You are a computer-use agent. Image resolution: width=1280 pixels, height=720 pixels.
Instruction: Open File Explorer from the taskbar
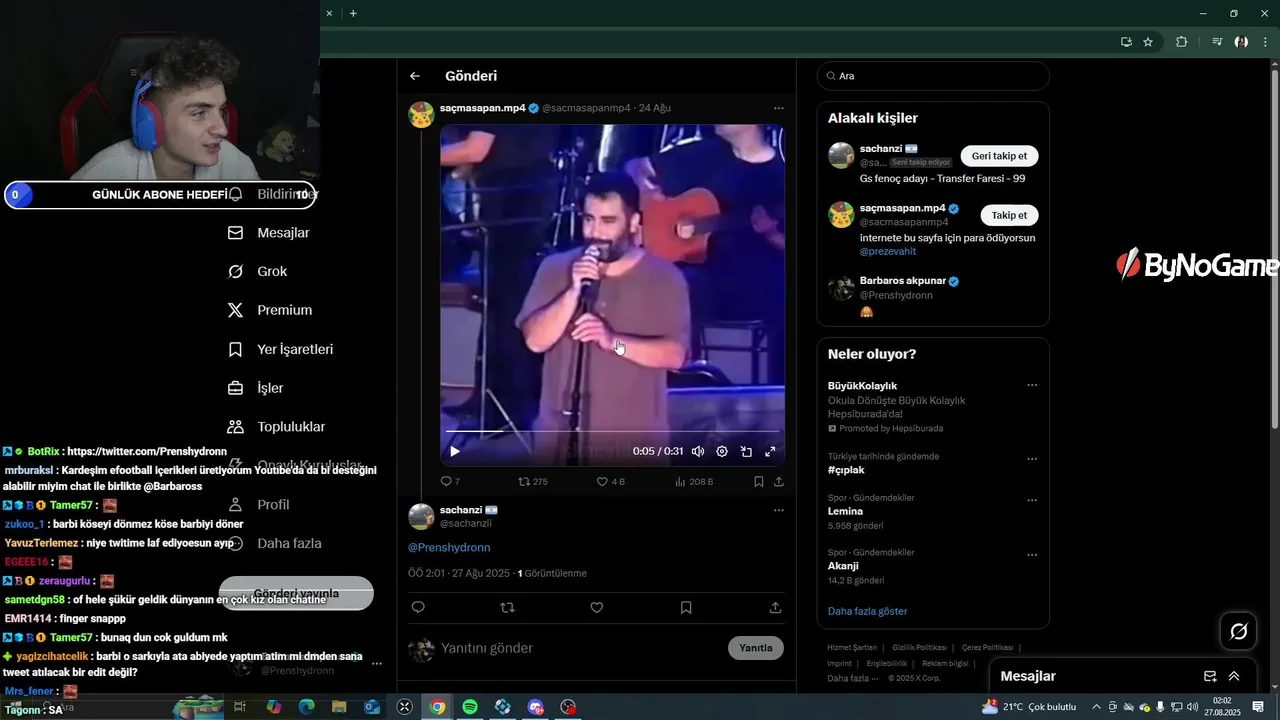click(340, 707)
